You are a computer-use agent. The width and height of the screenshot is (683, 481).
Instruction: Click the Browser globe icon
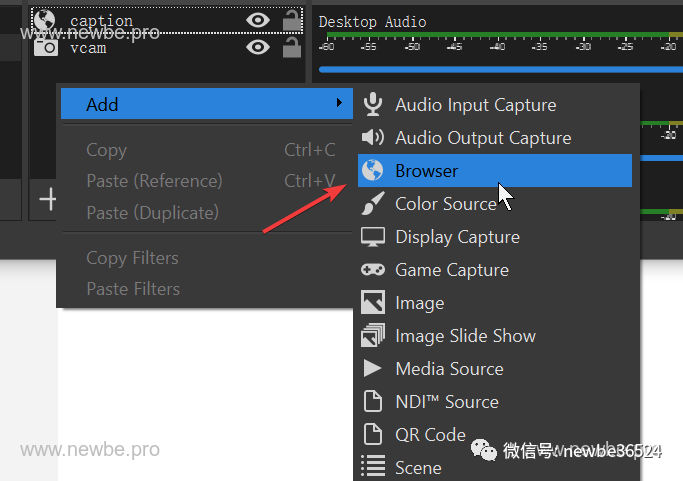click(372, 170)
